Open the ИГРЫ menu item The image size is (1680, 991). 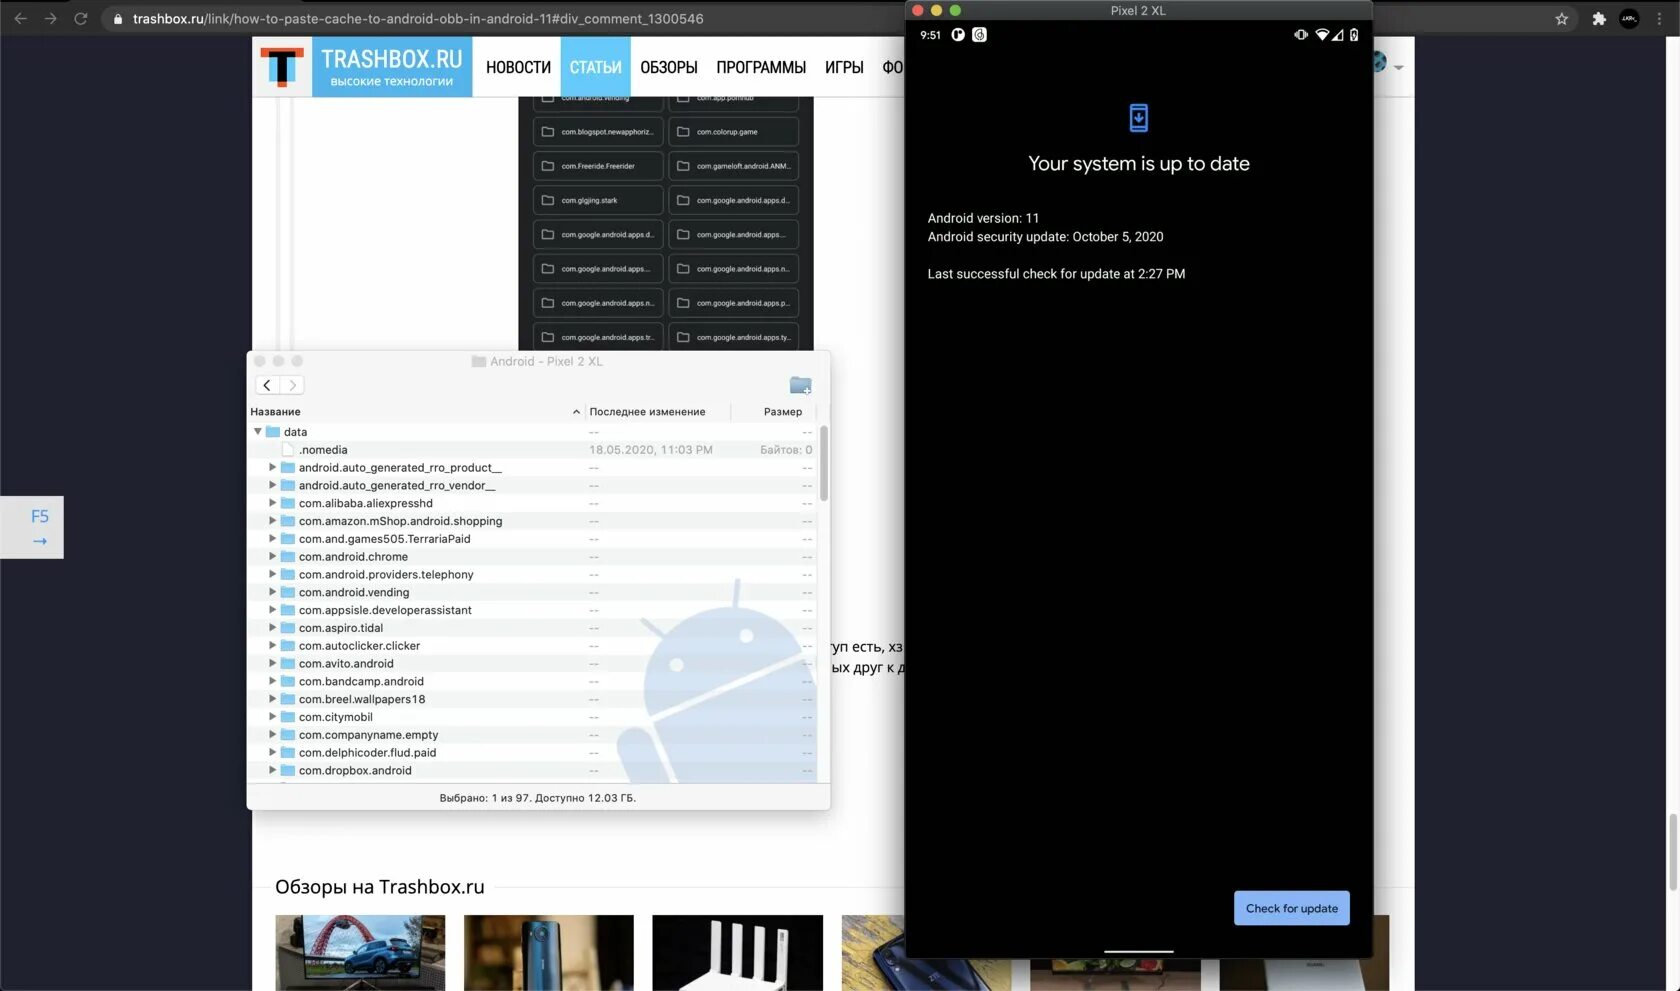point(844,67)
